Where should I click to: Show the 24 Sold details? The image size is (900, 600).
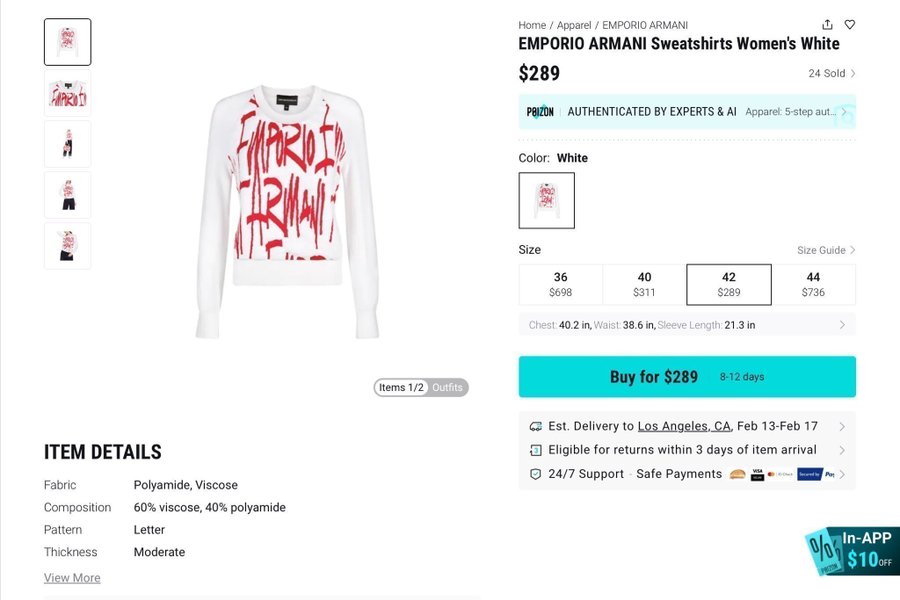[x=832, y=73]
